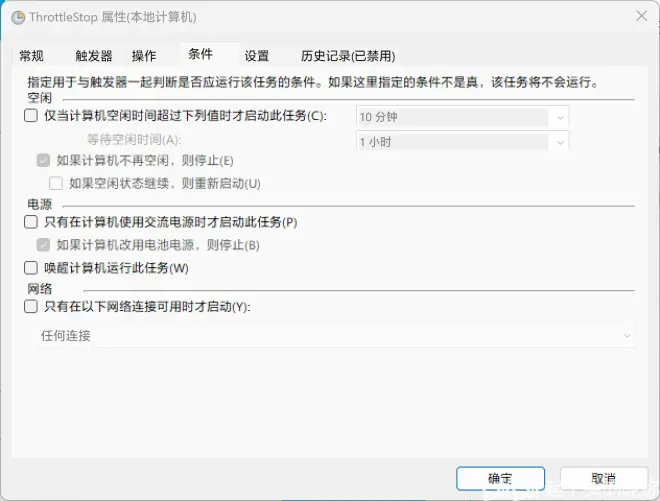Click the 电源 section heading
The image size is (660, 501).
40,205
